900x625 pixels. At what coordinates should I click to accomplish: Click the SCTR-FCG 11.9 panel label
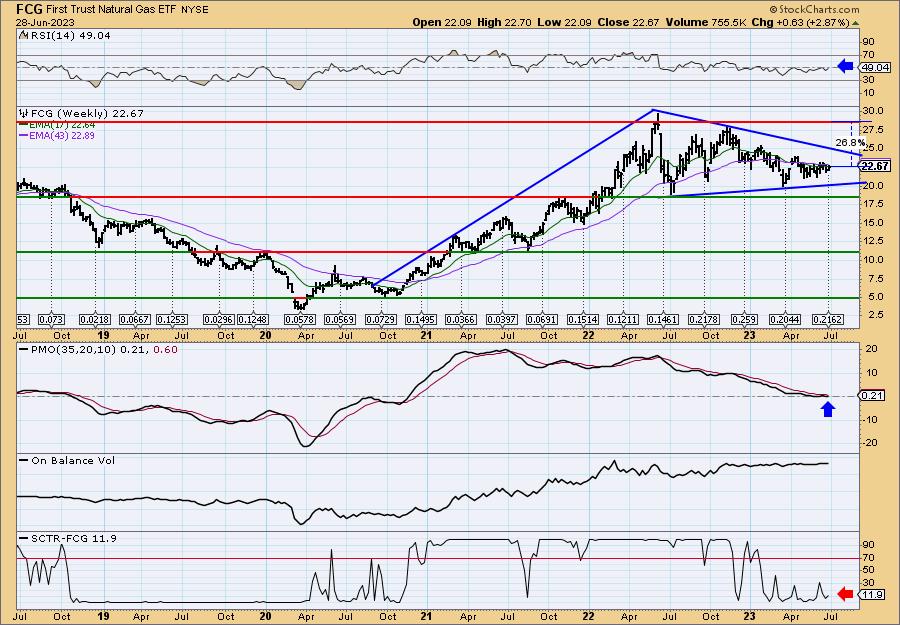pyautogui.click(x=68, y=538)
